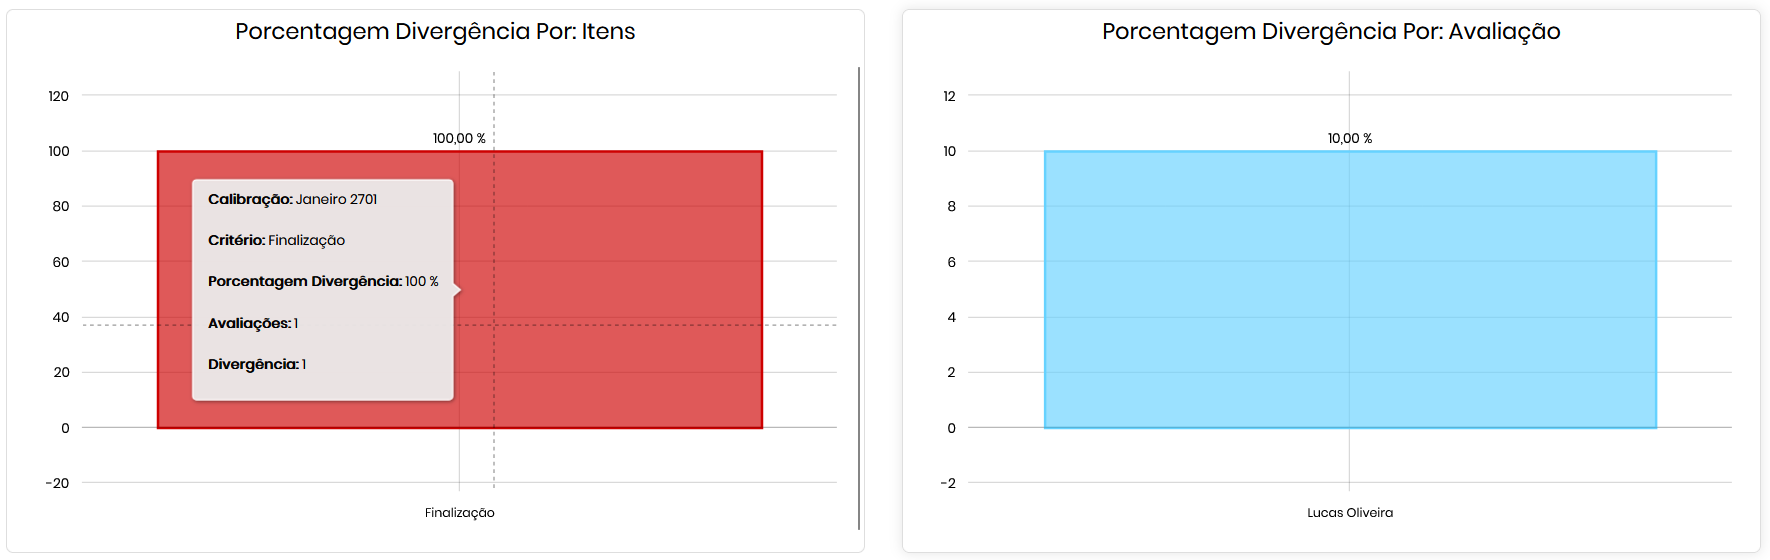1770x560 pixels.
Task: Click the 120 y-axis tick label
Action: click(x=59, y=96)
